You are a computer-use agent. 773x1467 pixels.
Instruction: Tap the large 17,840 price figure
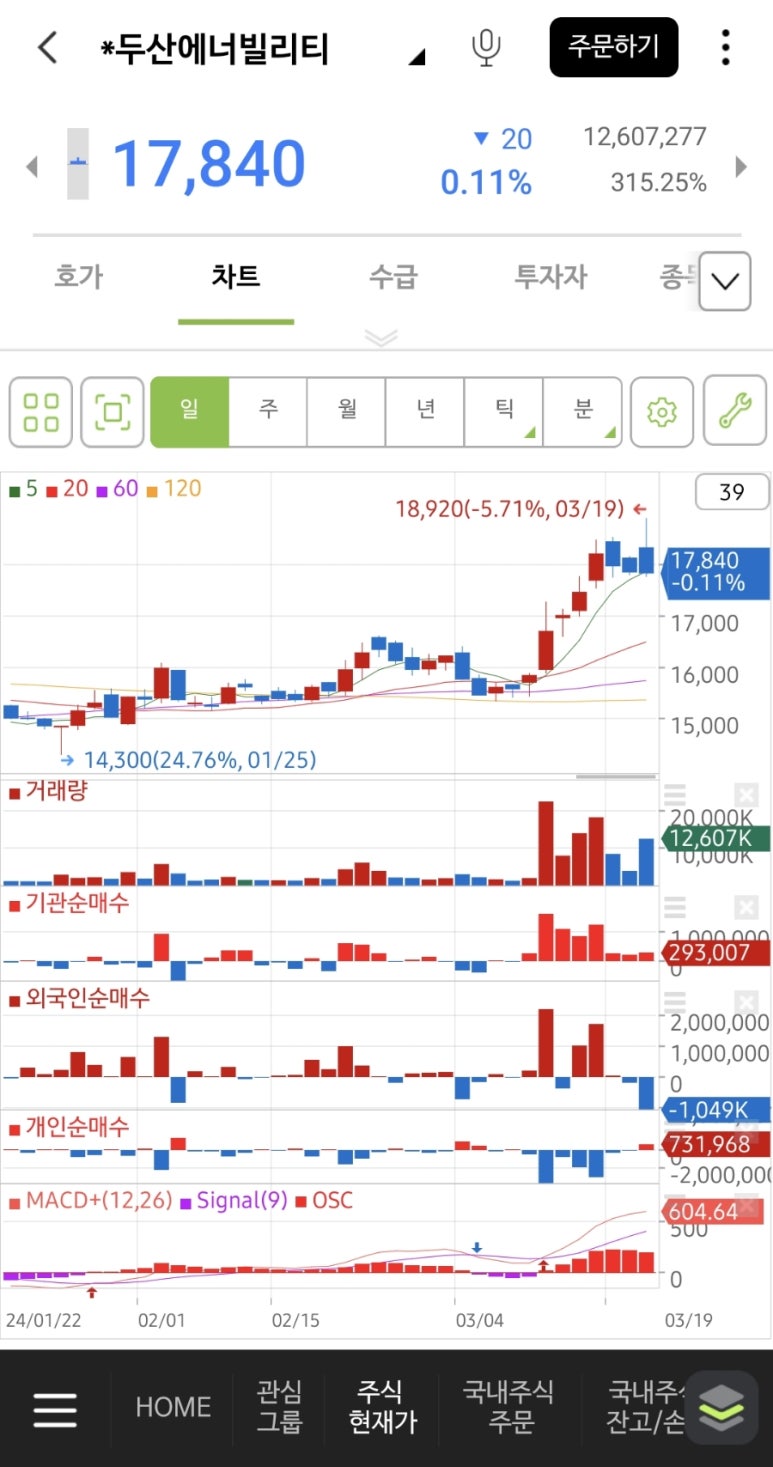point(208,163)
